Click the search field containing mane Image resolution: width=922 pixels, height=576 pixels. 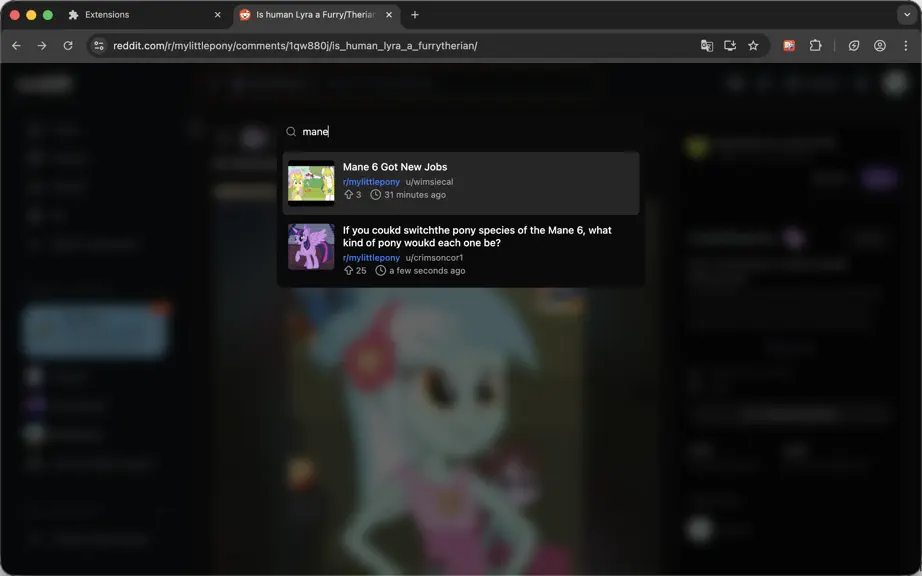[x=461, y=132]
